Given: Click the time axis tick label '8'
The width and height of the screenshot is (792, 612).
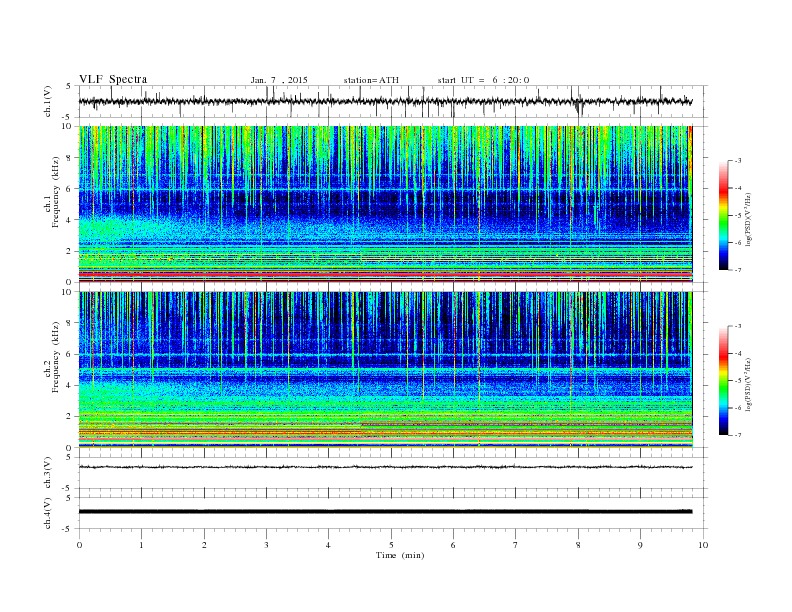Looking at the screenshot, I should (x=578, y=545).
